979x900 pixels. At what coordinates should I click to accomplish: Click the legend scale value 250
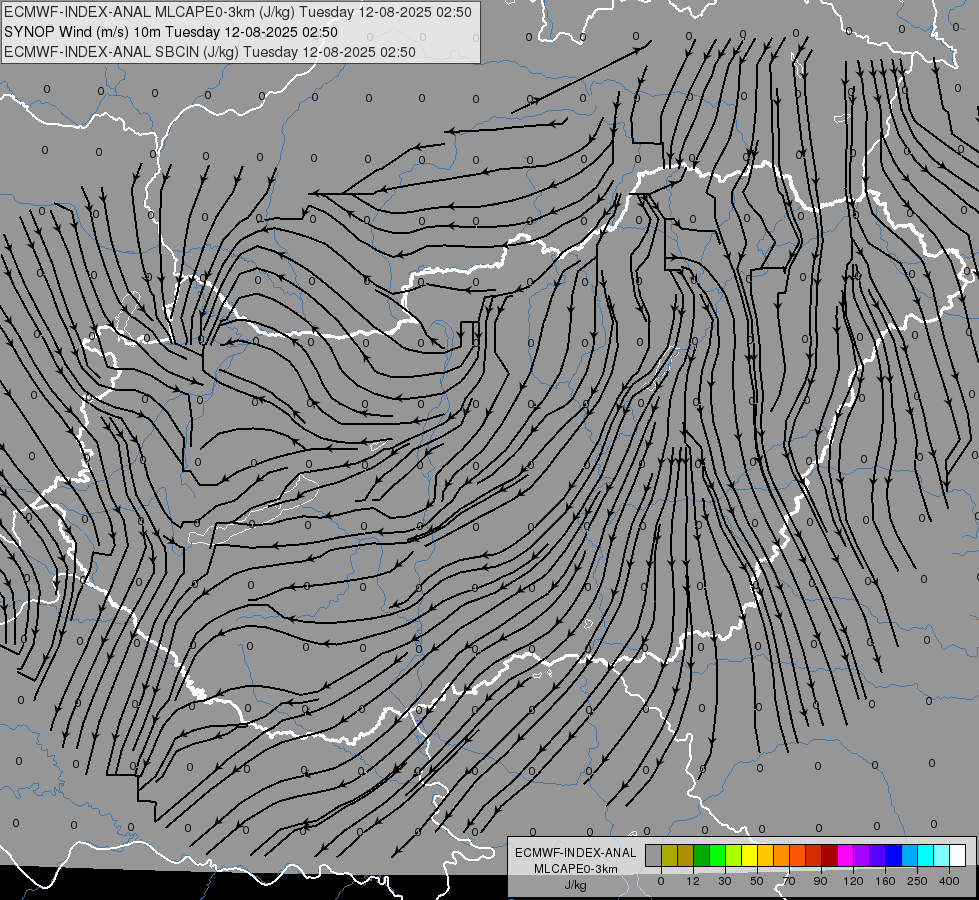point(917,881)
